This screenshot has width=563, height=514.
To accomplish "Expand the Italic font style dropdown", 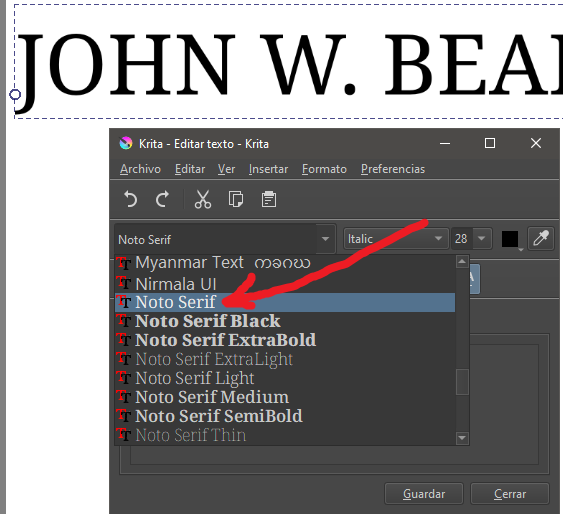I will coord(396,238).
